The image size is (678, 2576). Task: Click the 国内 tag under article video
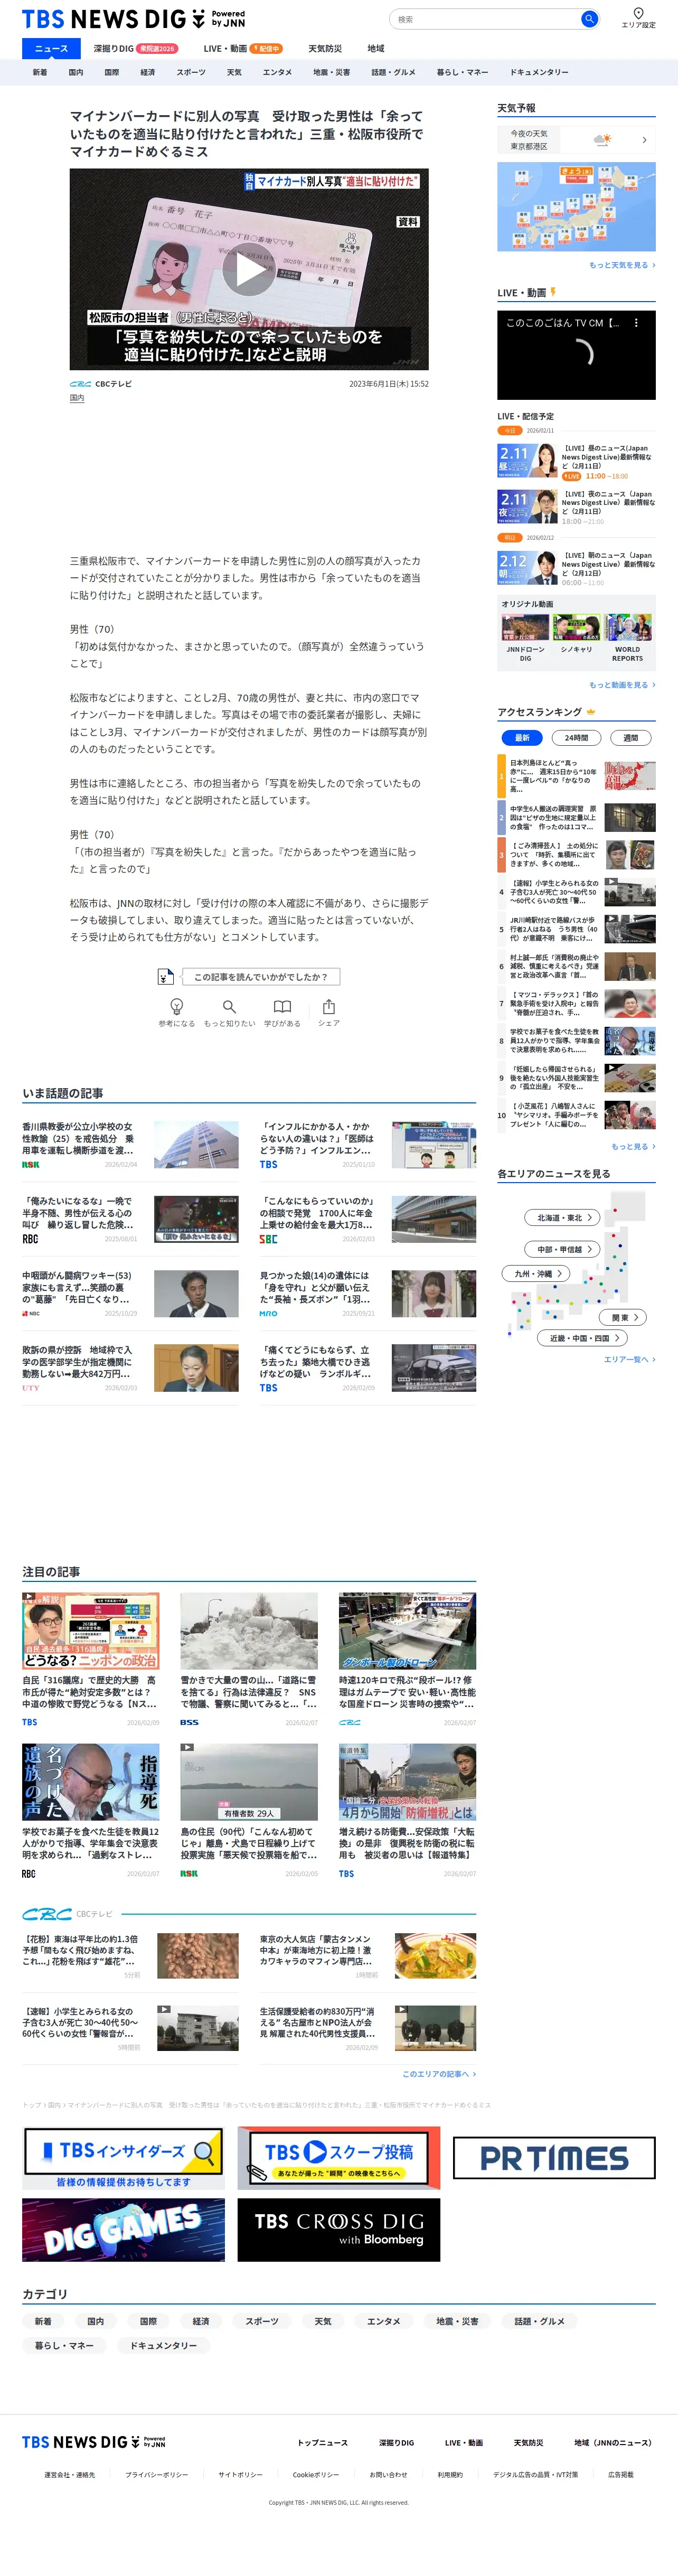(77, 398)
